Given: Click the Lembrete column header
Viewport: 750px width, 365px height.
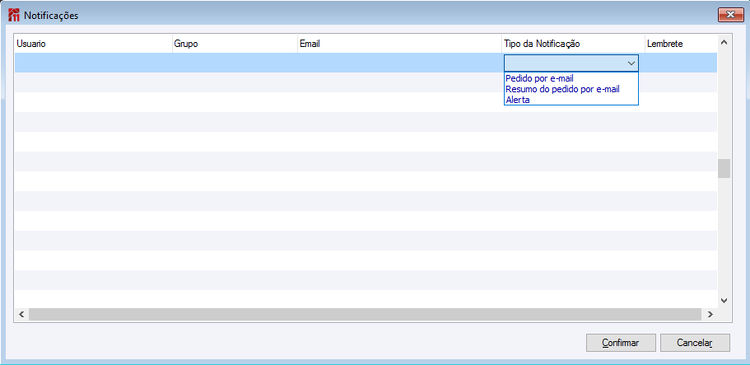Looking at the screenshot, I should (681, 44).
